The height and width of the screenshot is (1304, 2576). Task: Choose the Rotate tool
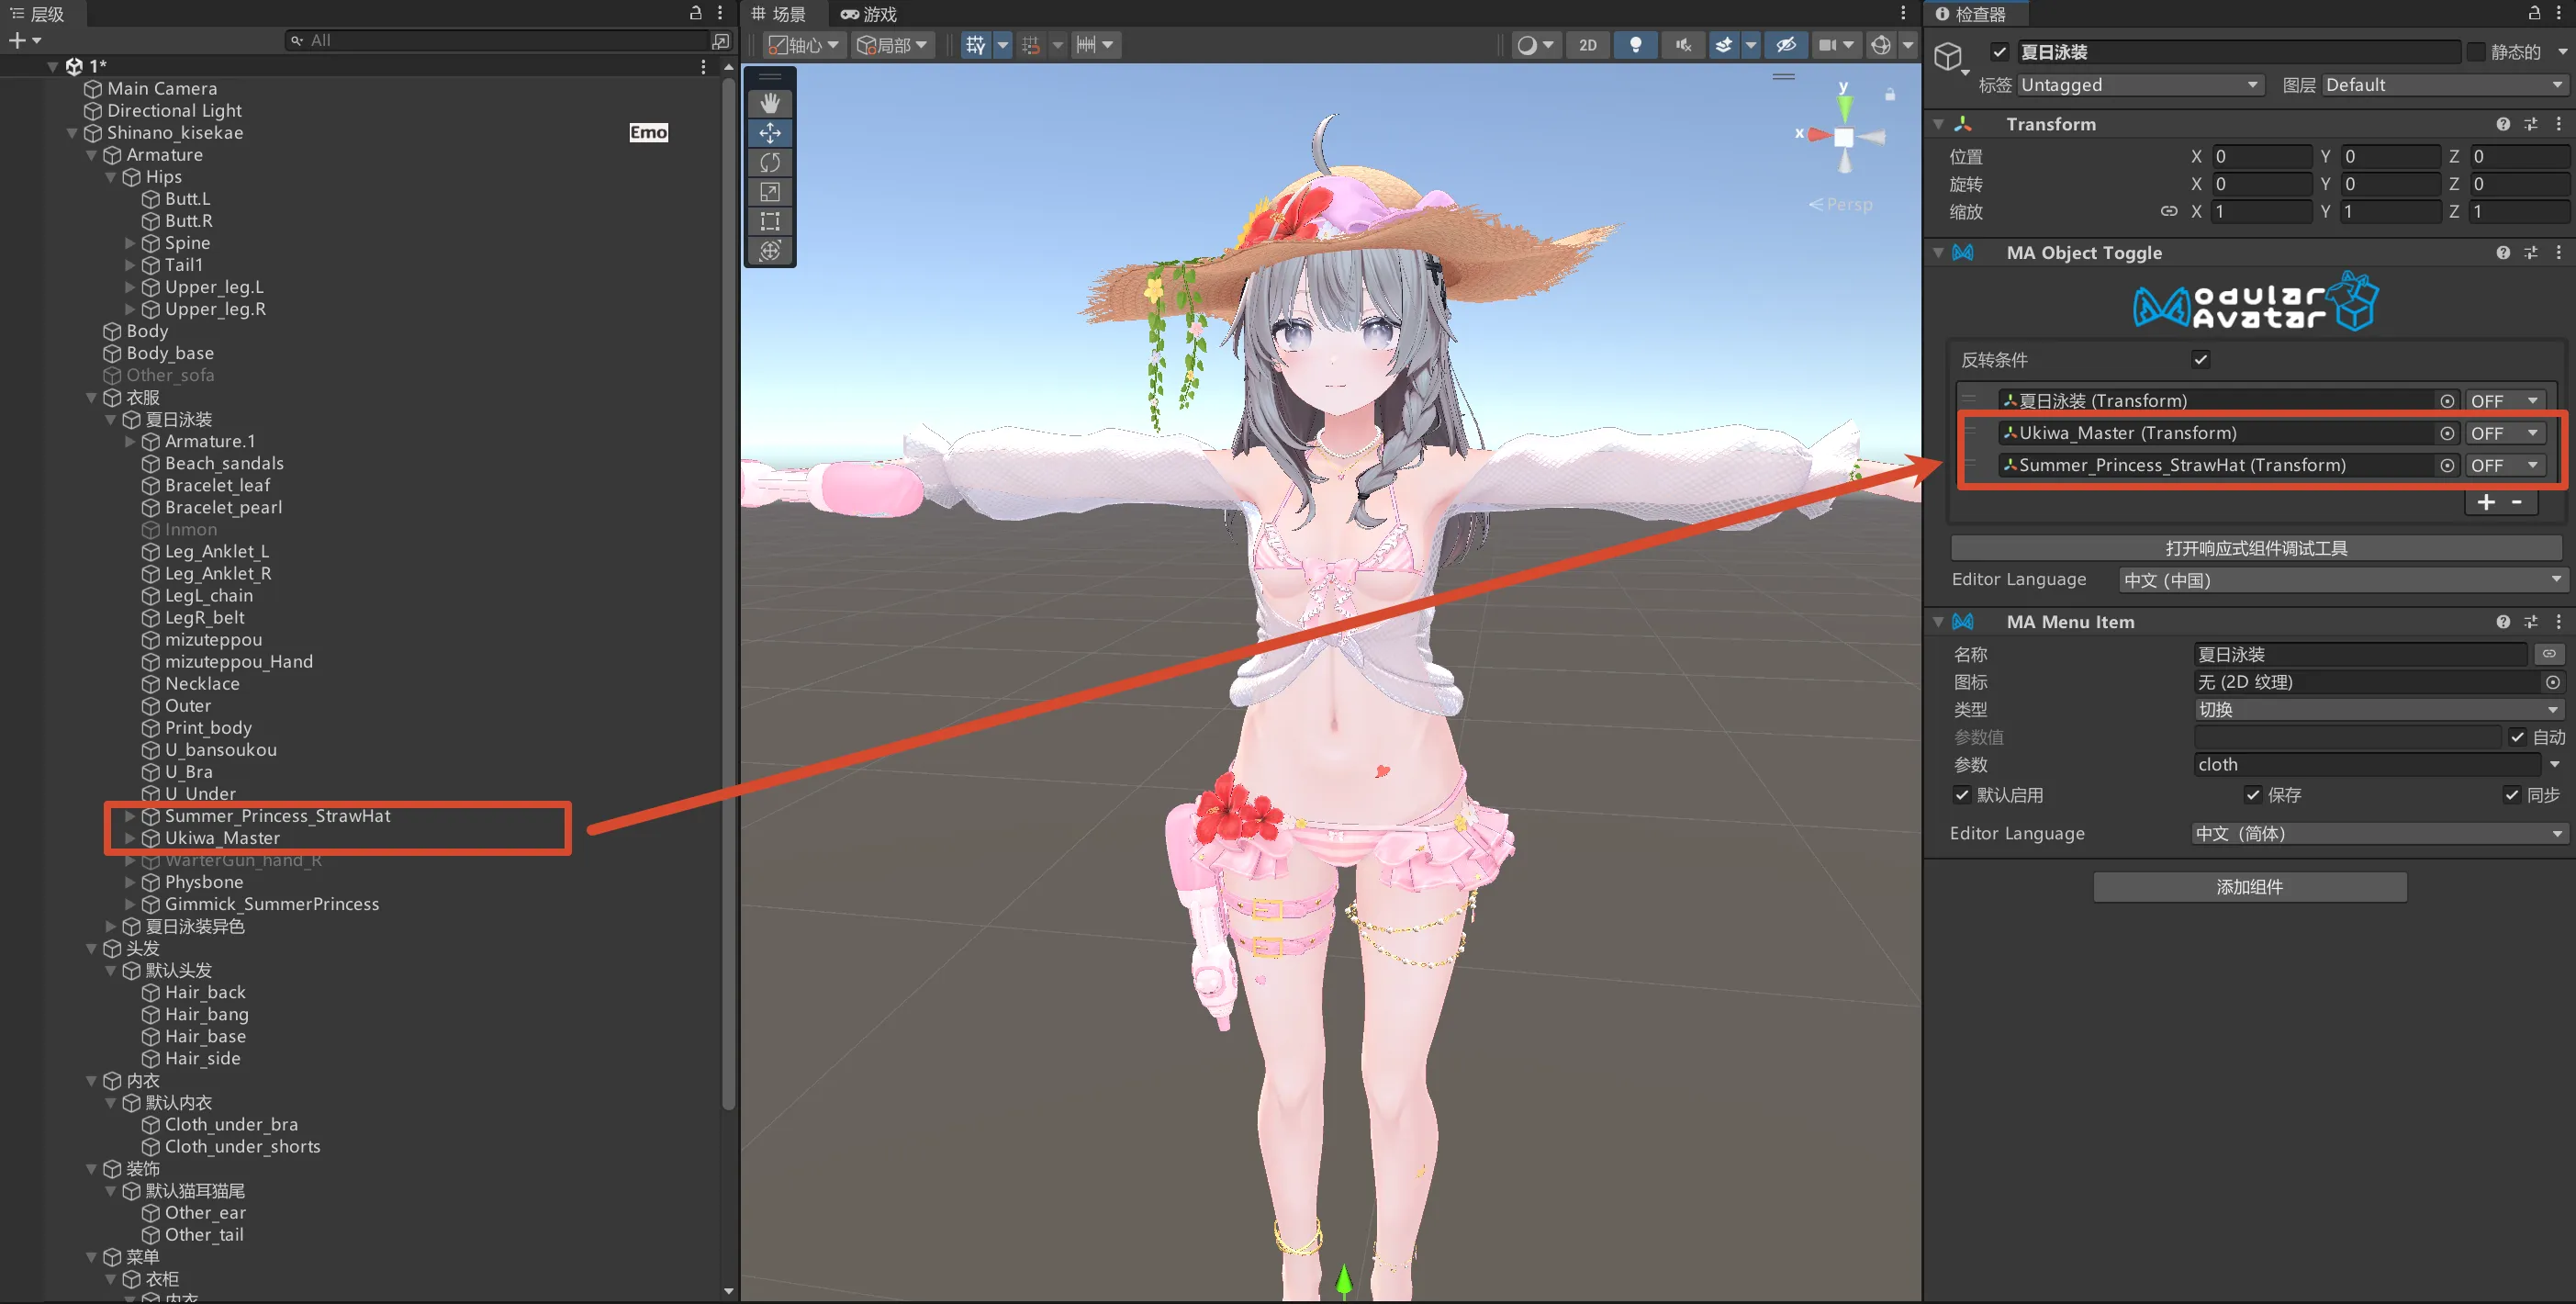click(769, 162)
